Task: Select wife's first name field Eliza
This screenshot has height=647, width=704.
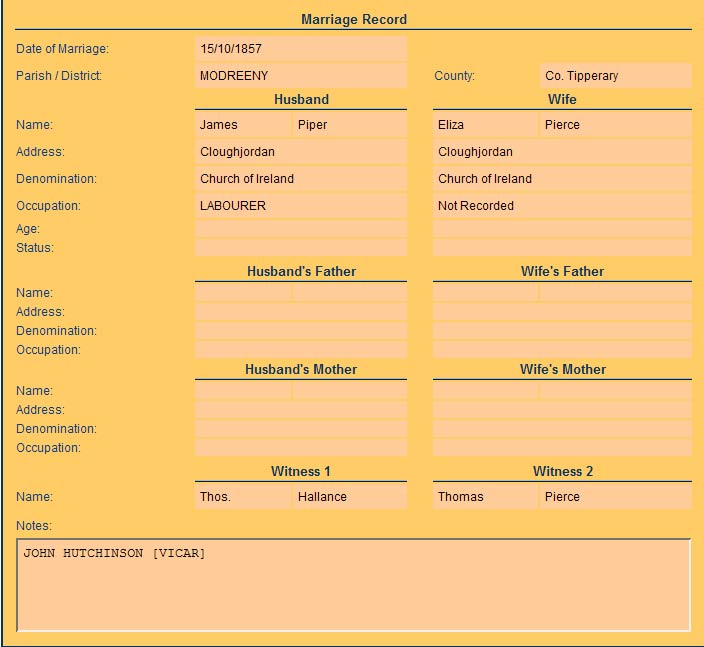Action: pyautogui.click(x=485, y=125)
